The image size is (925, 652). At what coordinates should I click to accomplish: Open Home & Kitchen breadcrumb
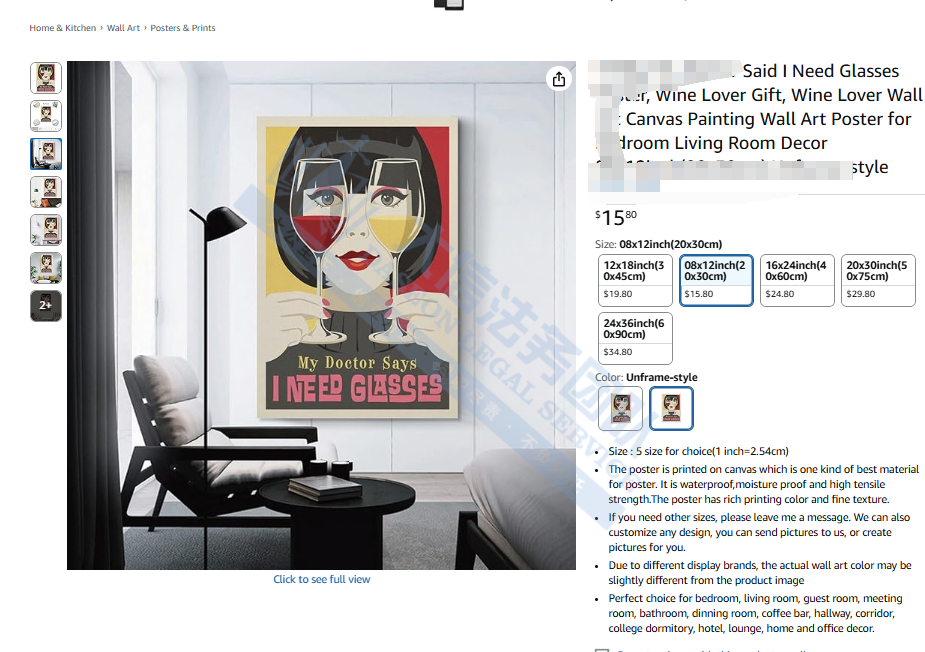point(63,28)
